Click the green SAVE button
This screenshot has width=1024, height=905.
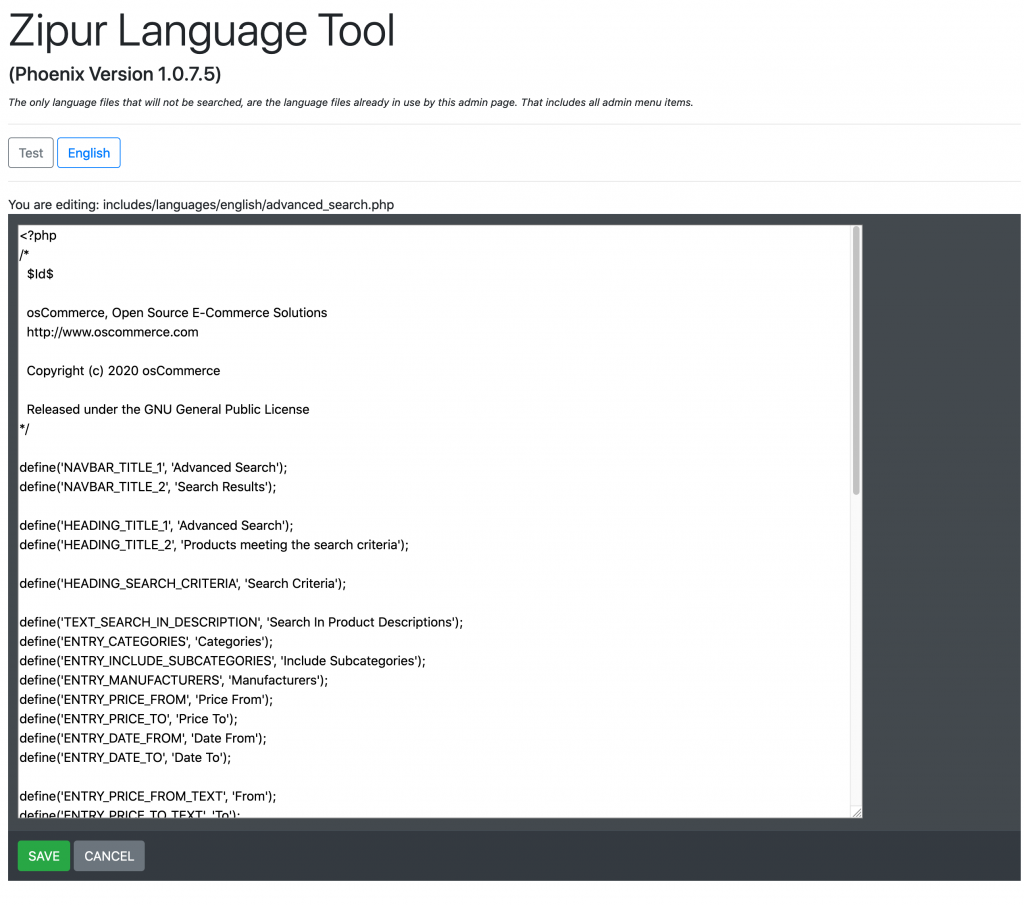pyautogui.click(x=44, y=855)
